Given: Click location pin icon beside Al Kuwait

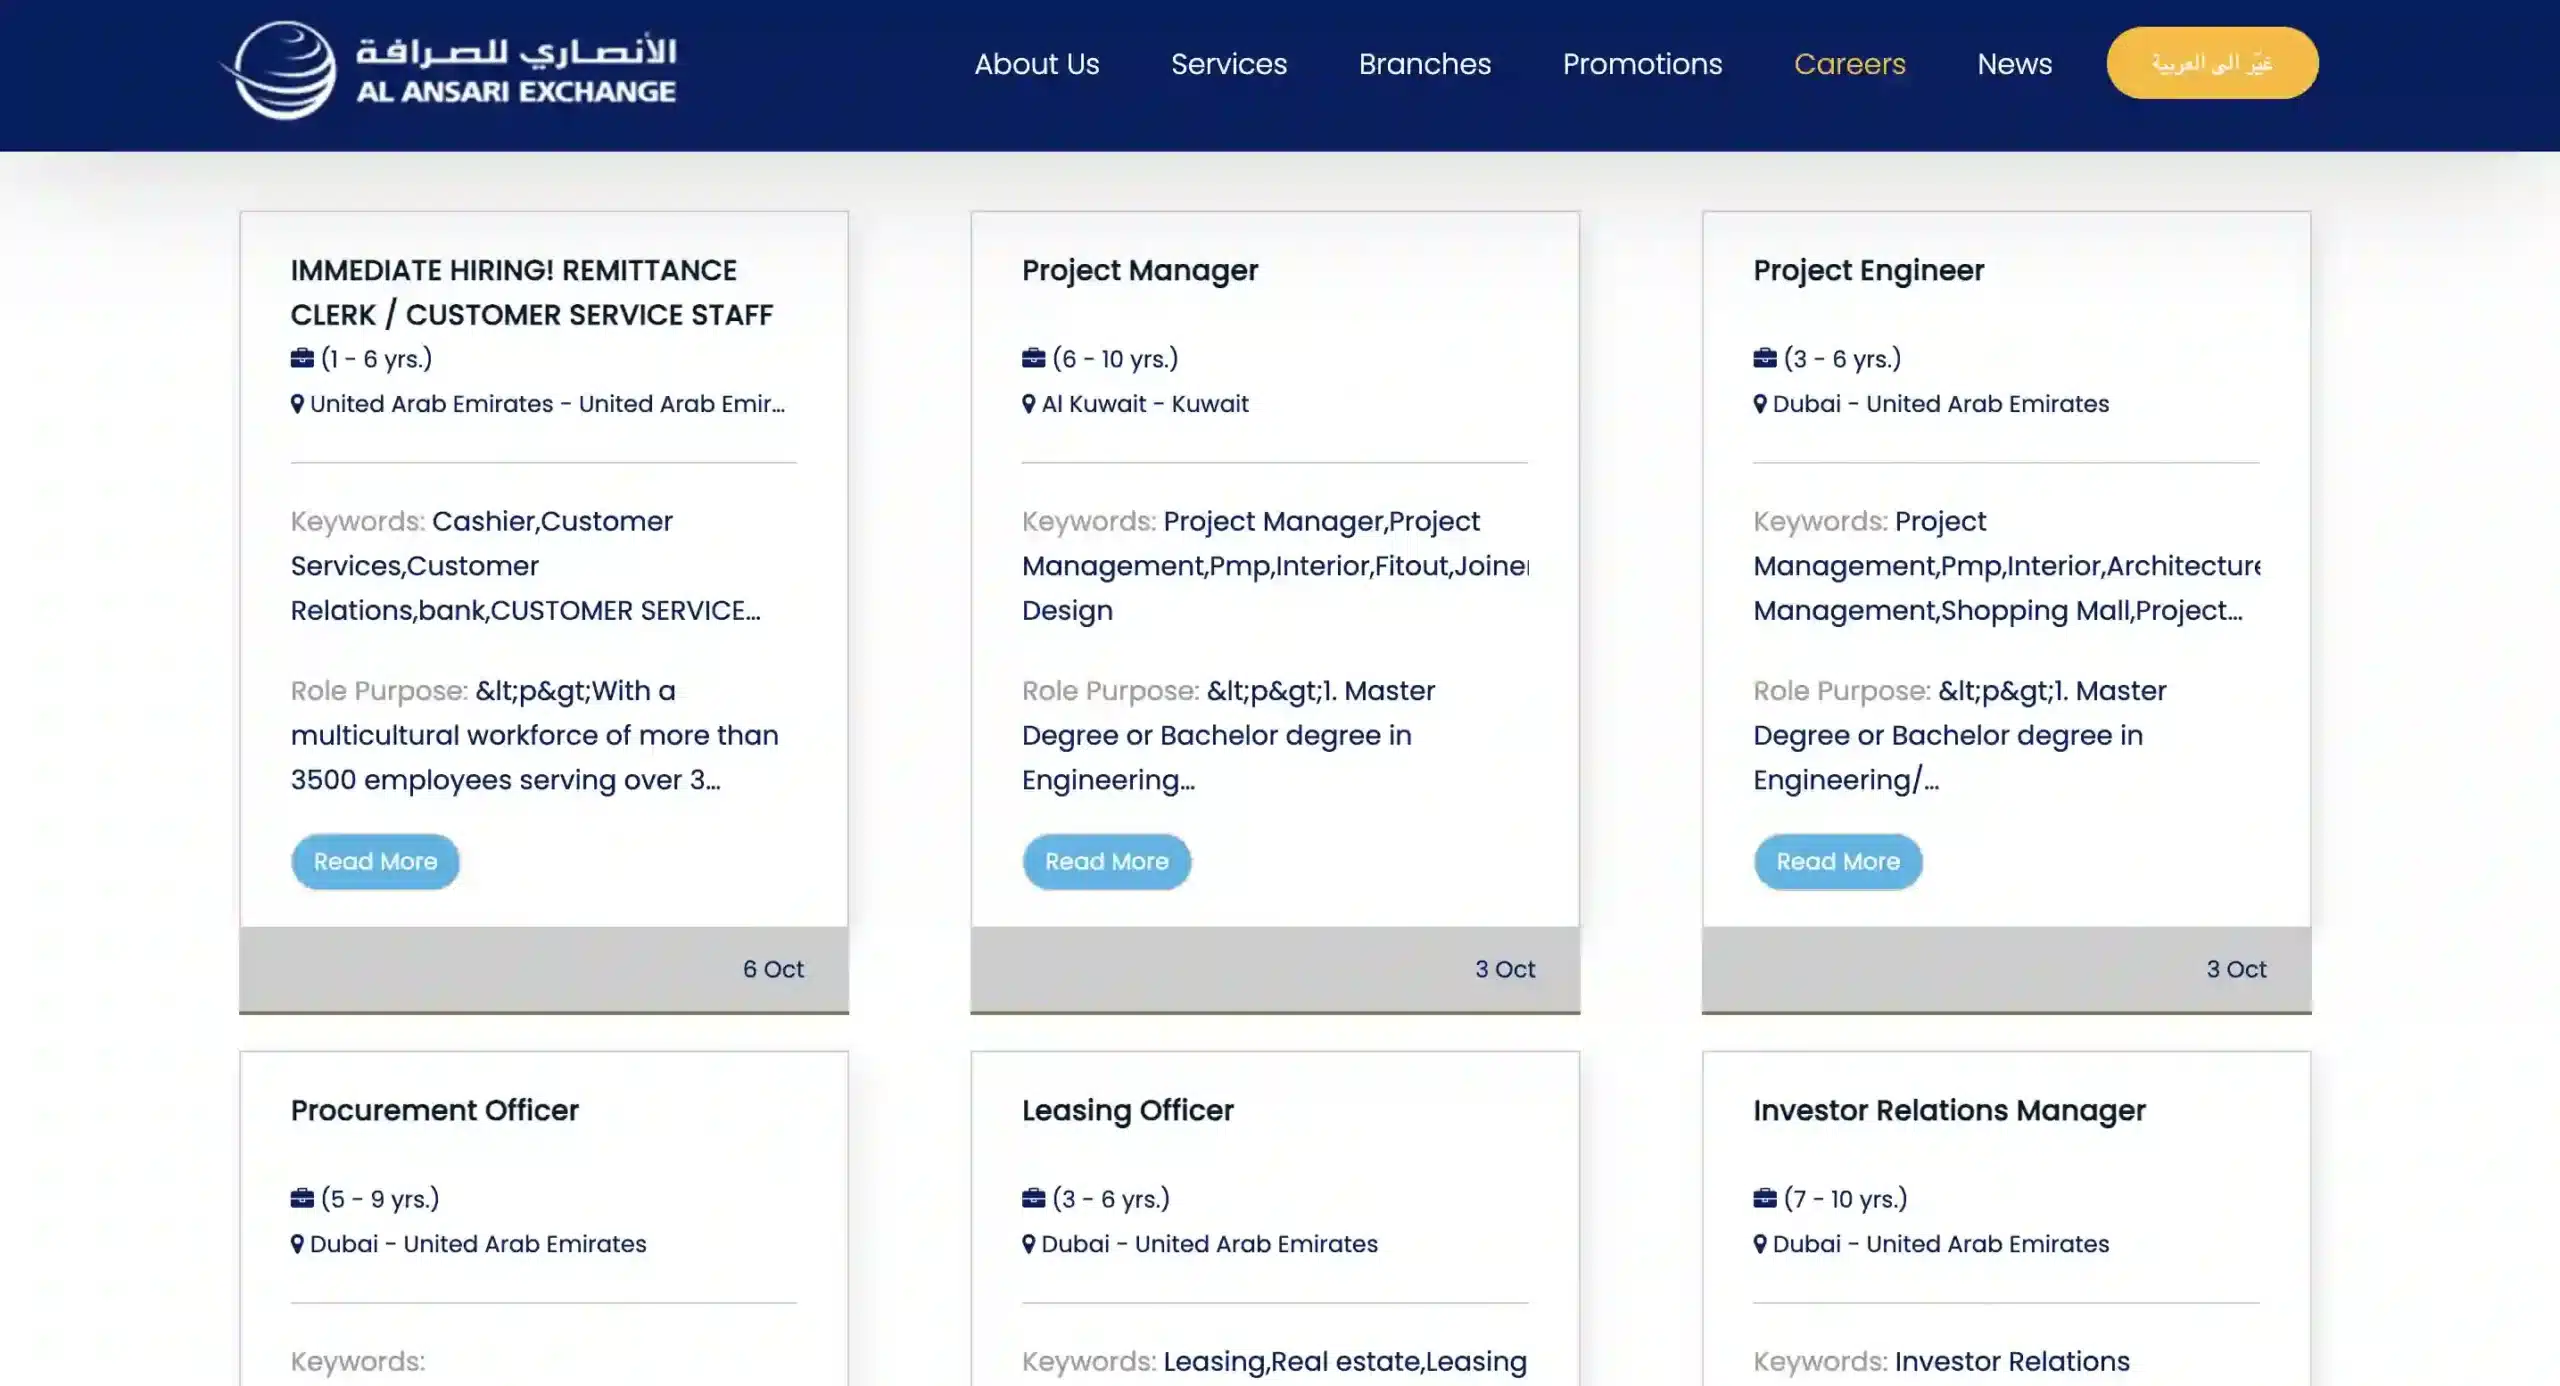Looking at the screenshot, I should click(x=1028, y=404).
